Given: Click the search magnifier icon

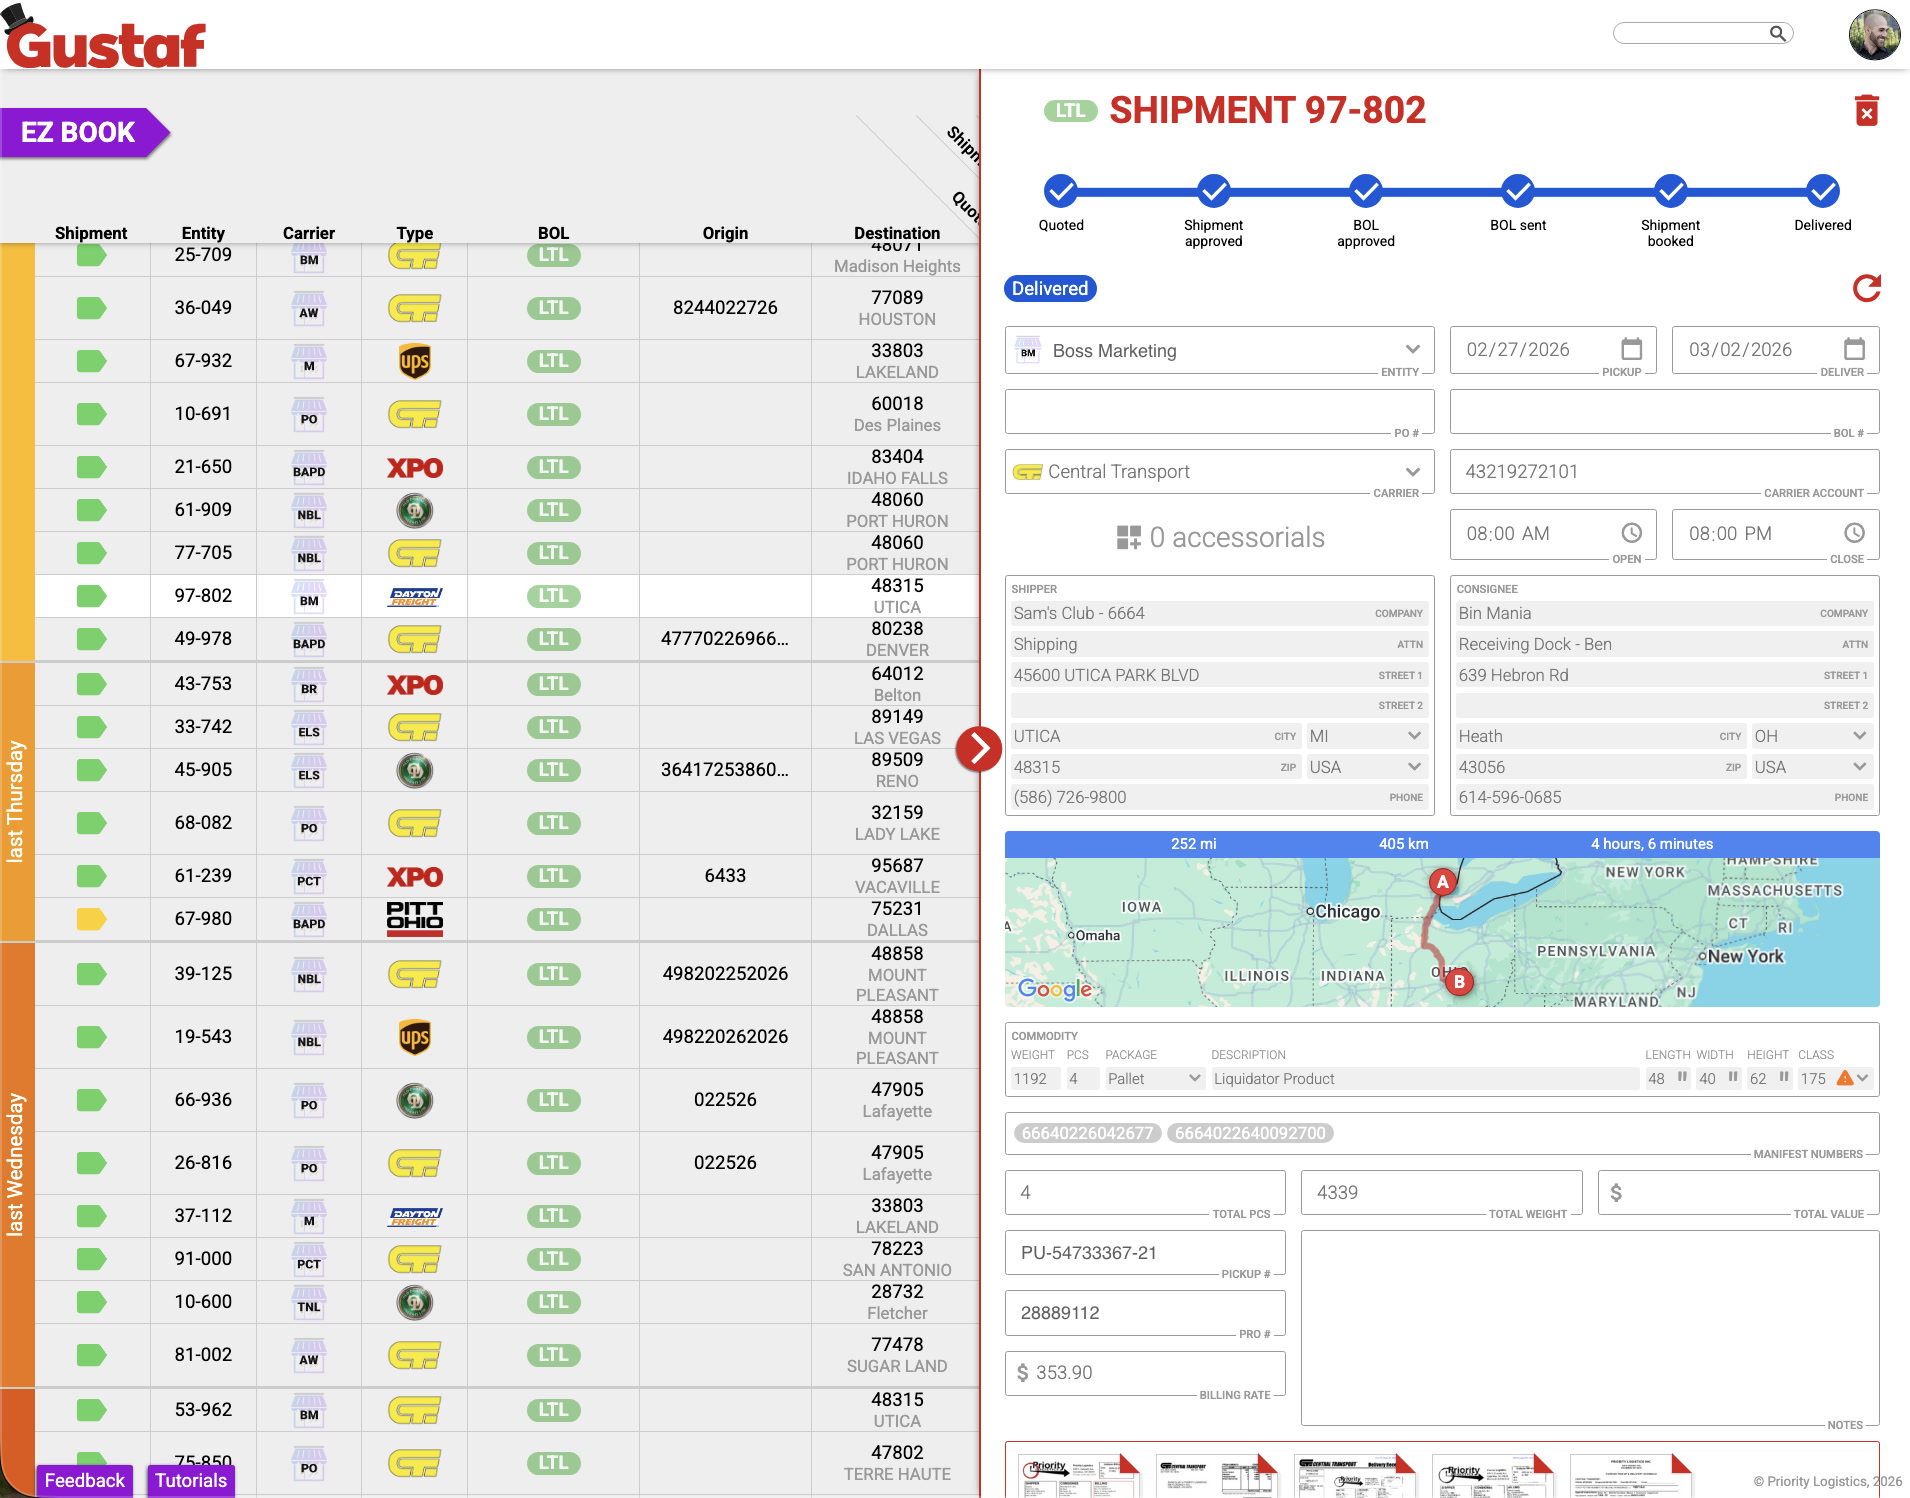Looking at the screenshot, I should (x=1777, y=34).
